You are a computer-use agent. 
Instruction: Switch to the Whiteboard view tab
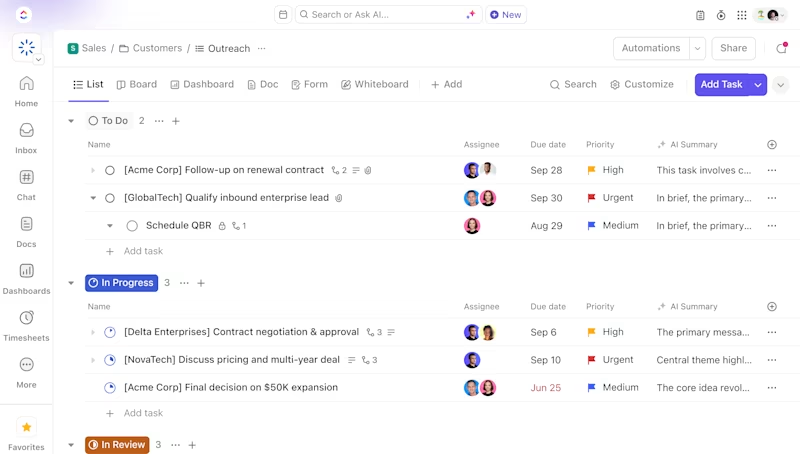point(374,84)
